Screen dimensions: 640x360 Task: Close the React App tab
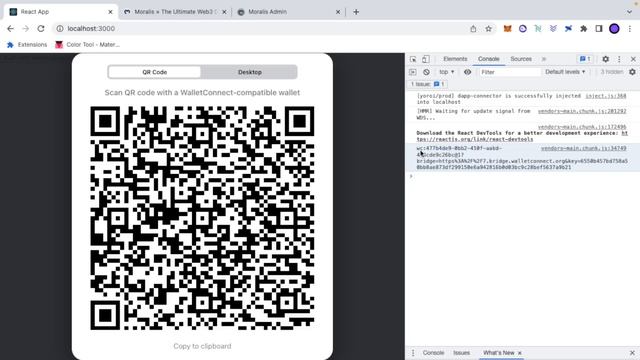click(110, 12)
